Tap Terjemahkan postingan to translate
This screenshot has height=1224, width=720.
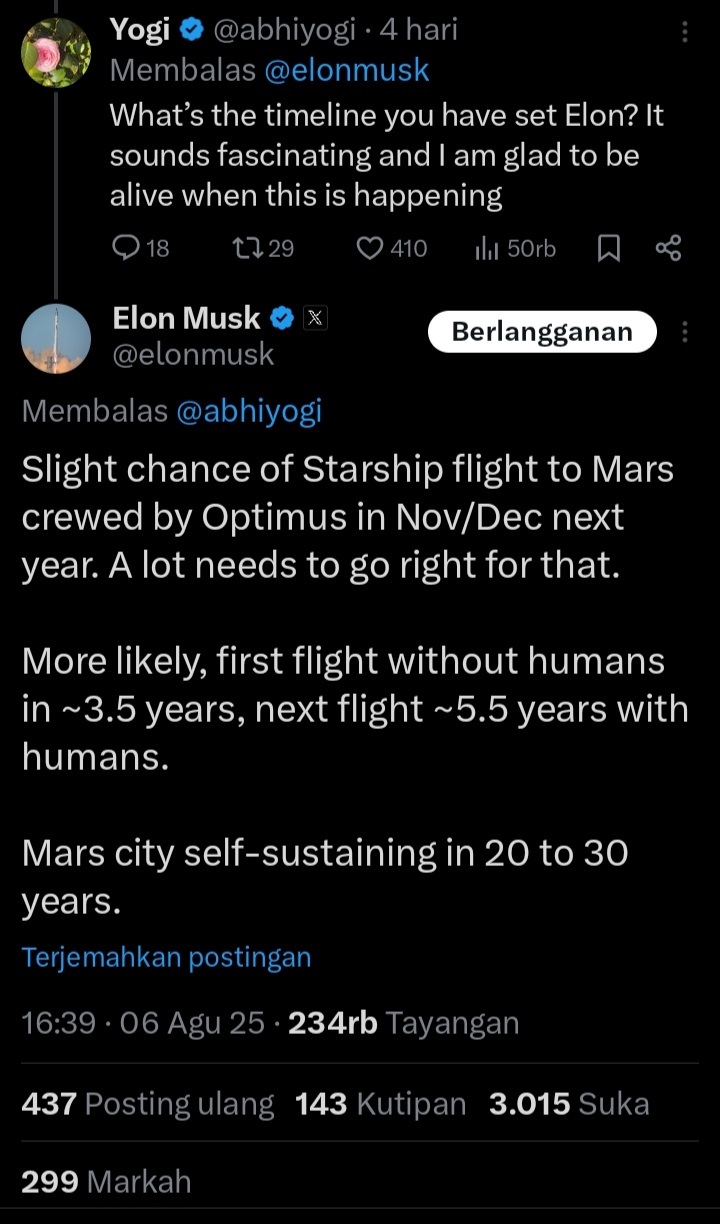coord(166,957)
